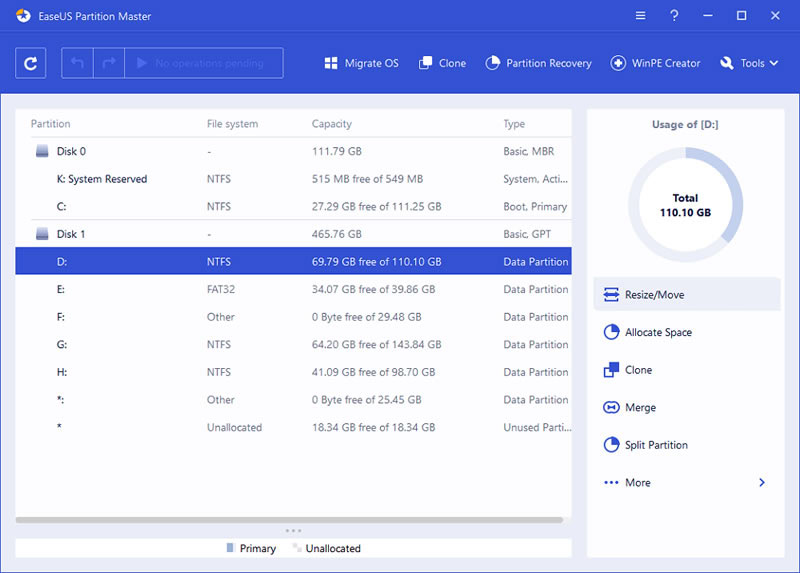Click the refresh disk information icon
Screen dimensions: 800x573
(31, 63)
